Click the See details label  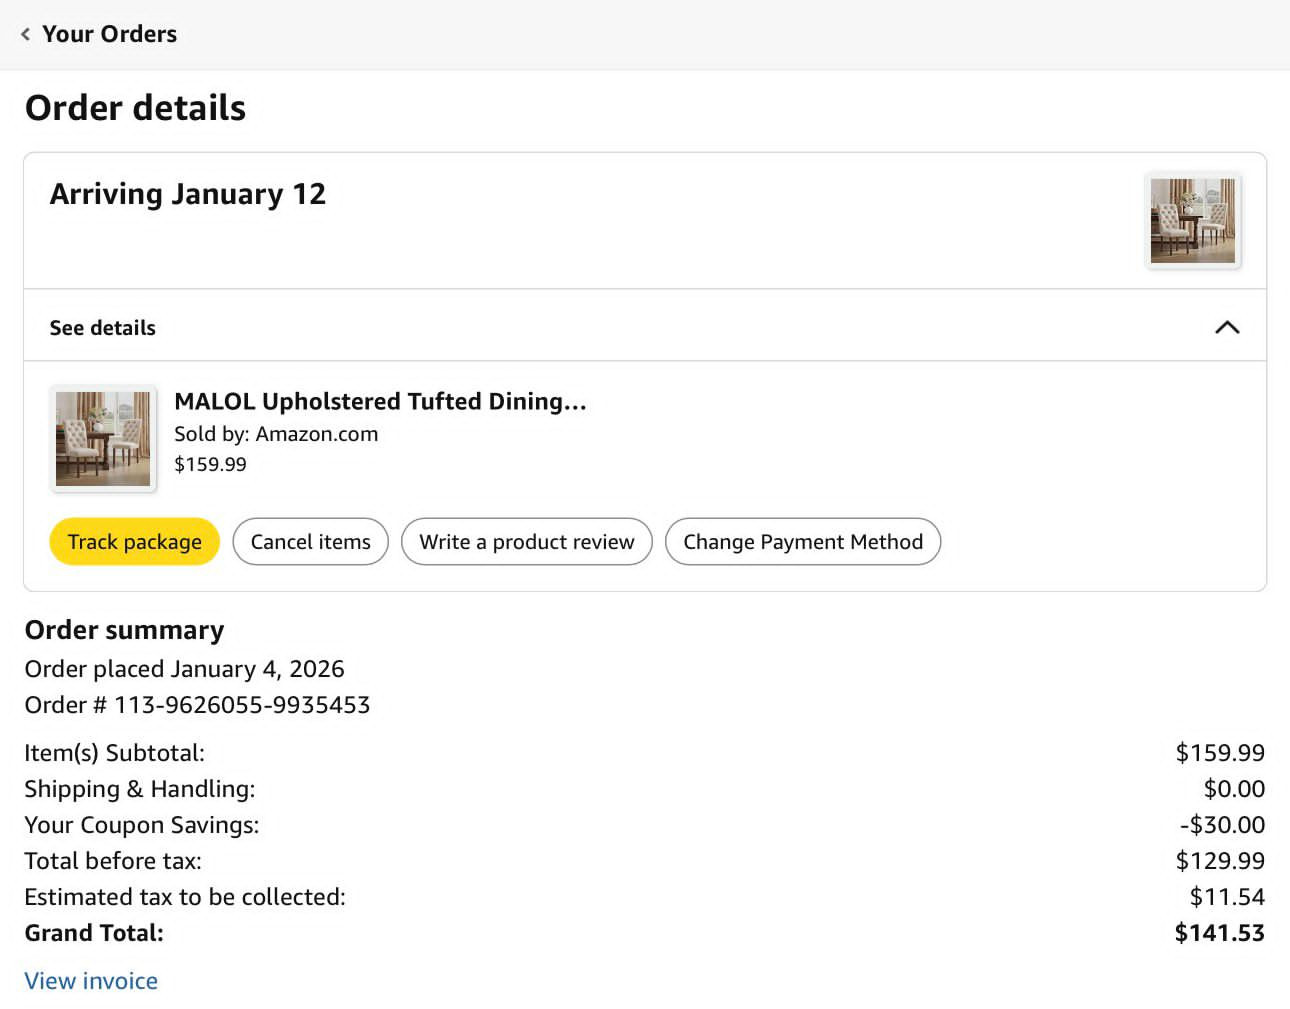pyautogui.click(x=103, y=328)
